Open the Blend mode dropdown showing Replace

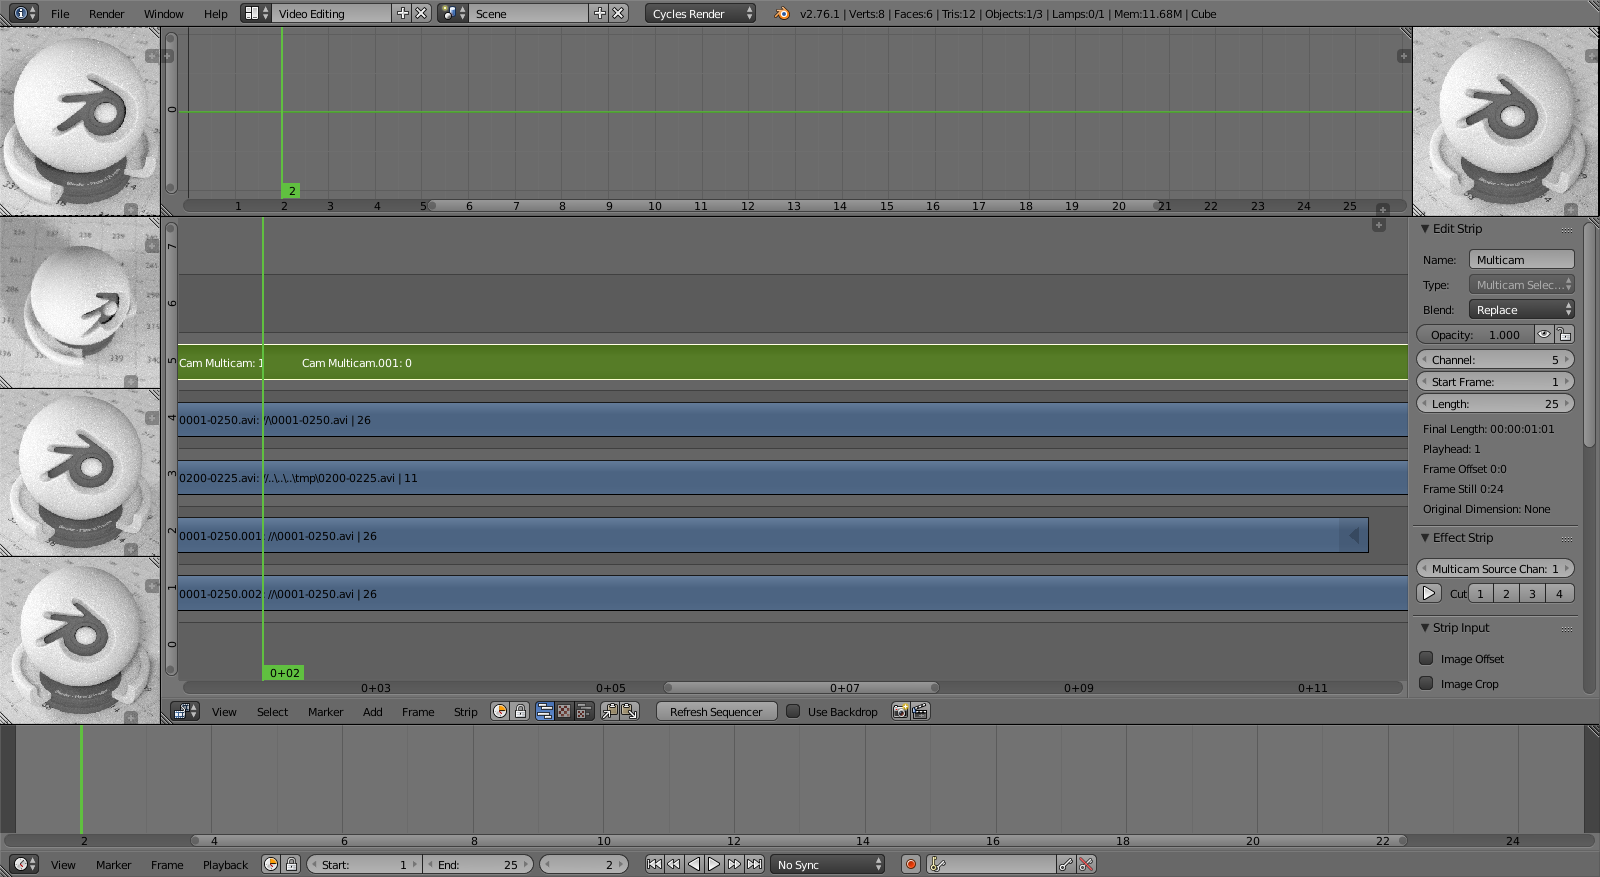coord(1521,310)
